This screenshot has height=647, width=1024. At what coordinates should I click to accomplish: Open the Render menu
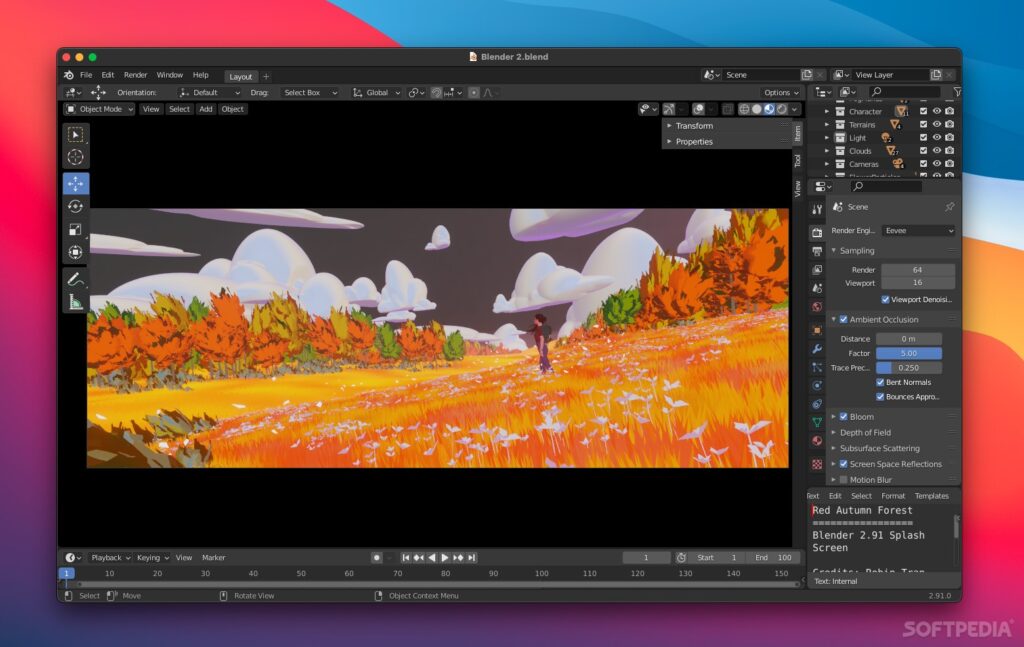[135, 75]
